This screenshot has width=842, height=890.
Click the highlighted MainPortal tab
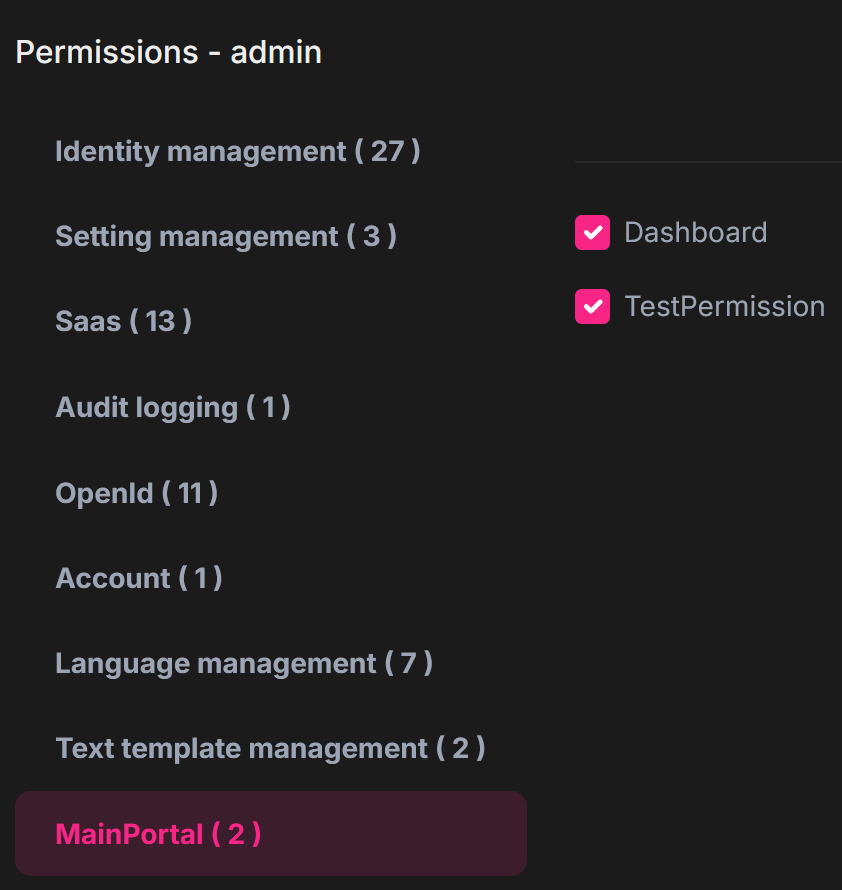coord(158,834)
